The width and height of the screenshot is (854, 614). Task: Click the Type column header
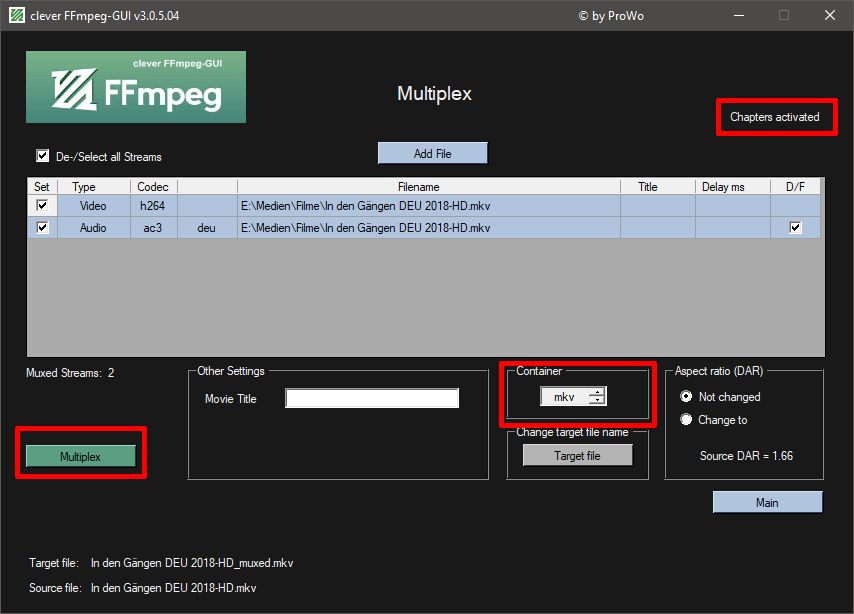[x=94, y=186]
